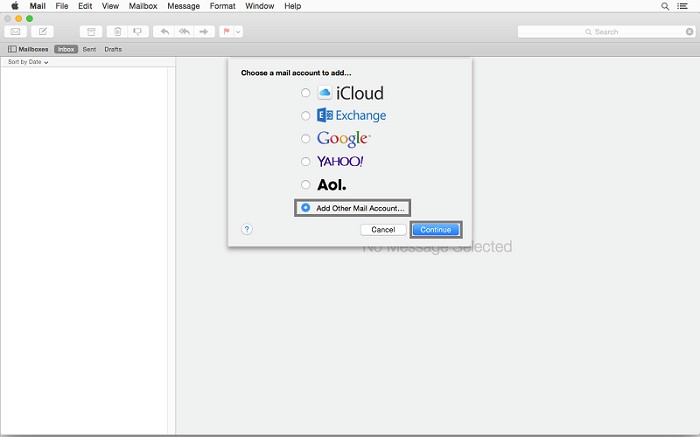Screen dimensions: 700x437
Task: Open the Apple menu
Action: 15,6
